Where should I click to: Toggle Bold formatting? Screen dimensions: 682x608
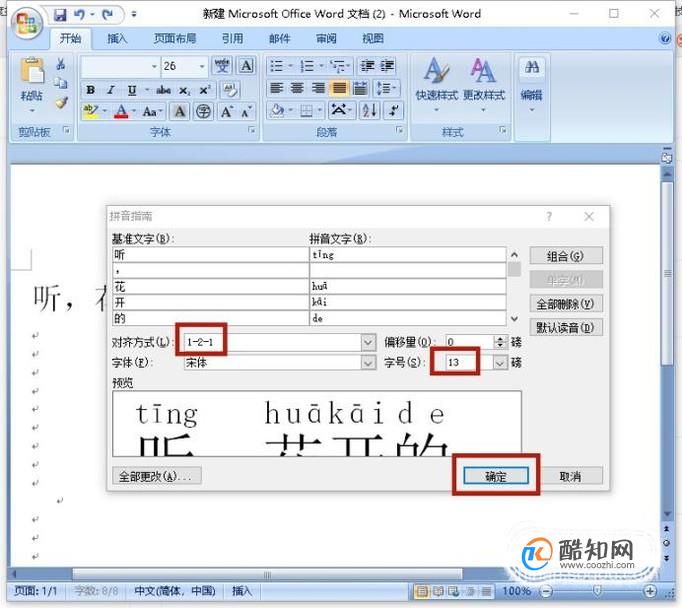click(90, 90)
